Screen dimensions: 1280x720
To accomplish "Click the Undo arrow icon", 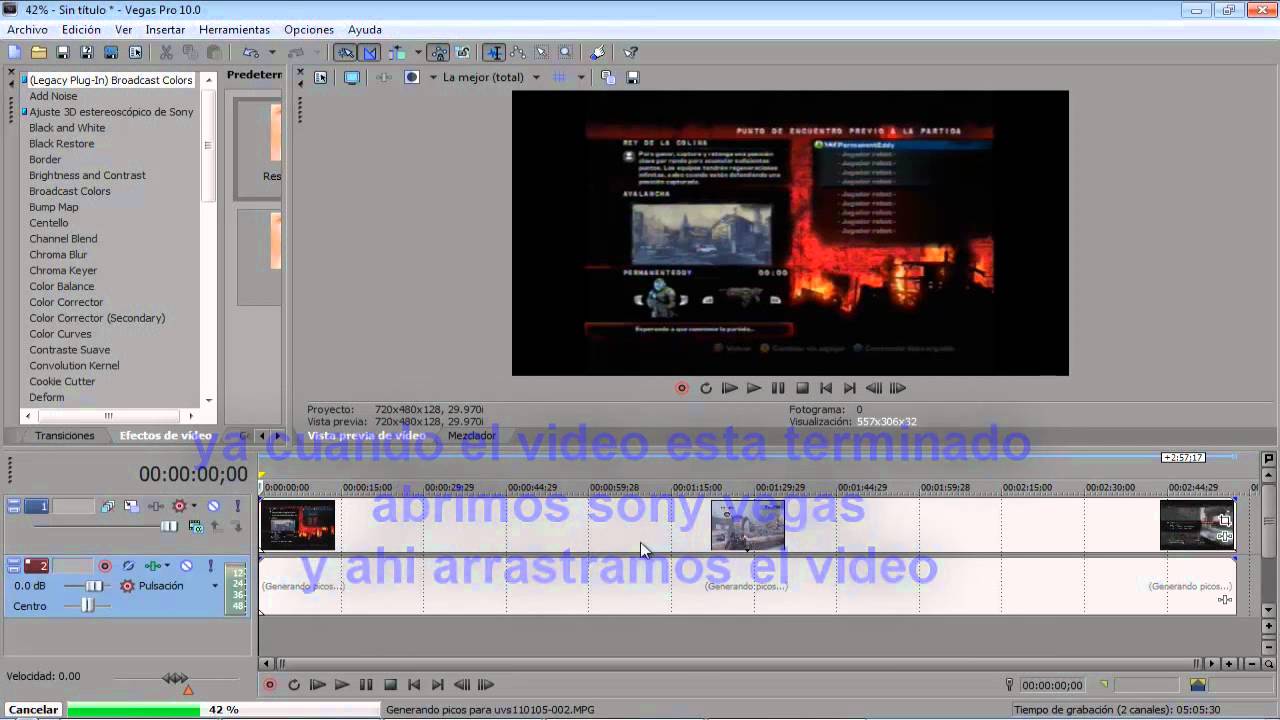I will coord(250,53).
